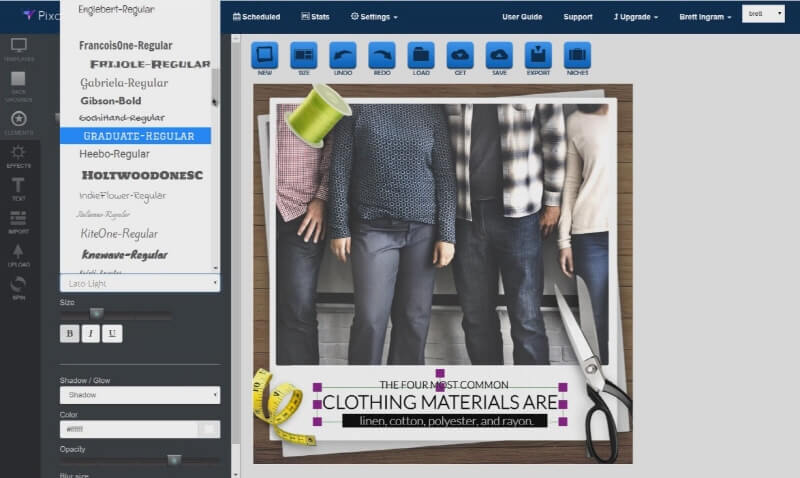Select the Text tool in sidebar
Image resolution: width=800 pixels, height=478 pixels.
(x=18, y=189)
